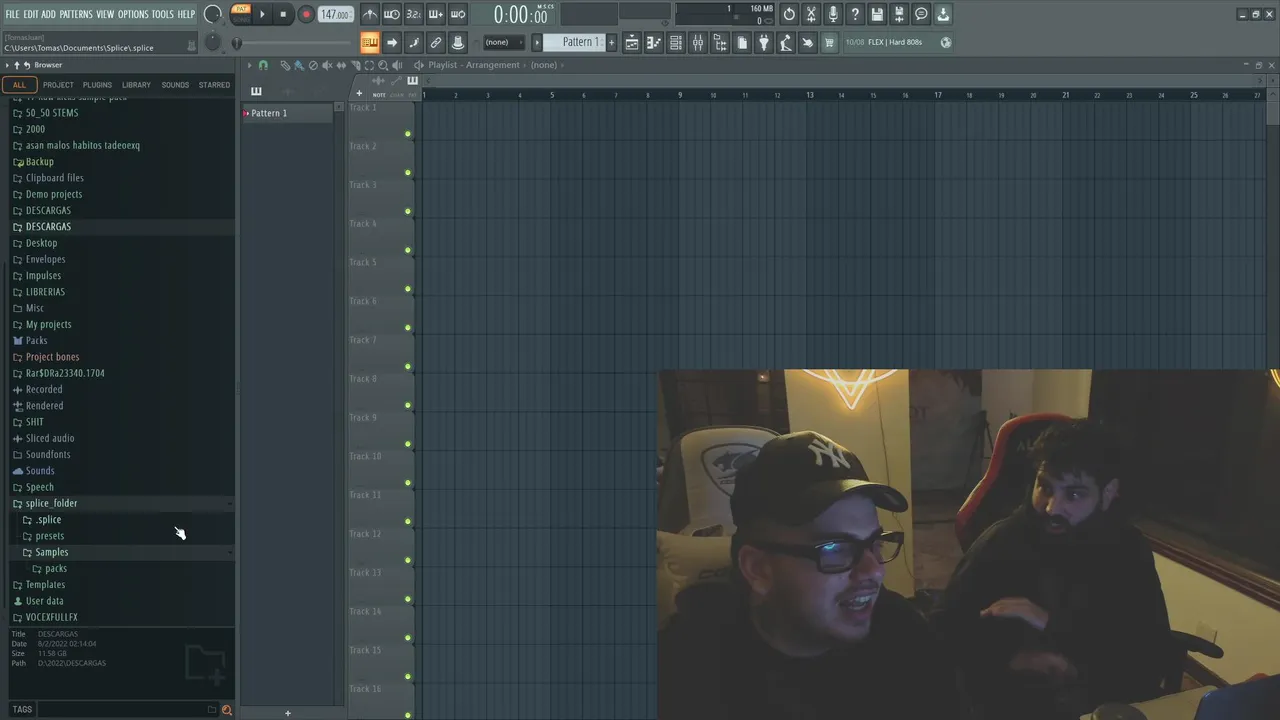1280x720 pixels.
Task: Open the plugin picker plug icon
Action: pyautogui.click(x=764, y=42)
